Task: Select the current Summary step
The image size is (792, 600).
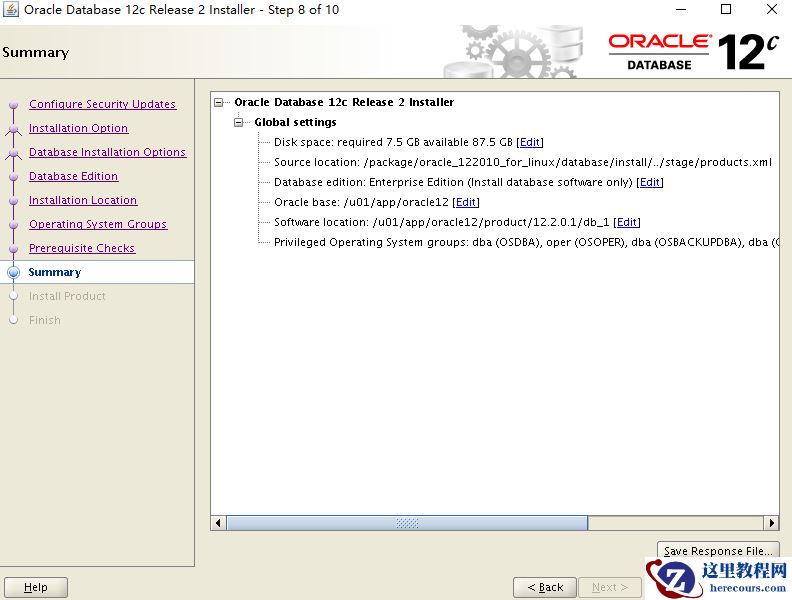Action: coord(55,272)
